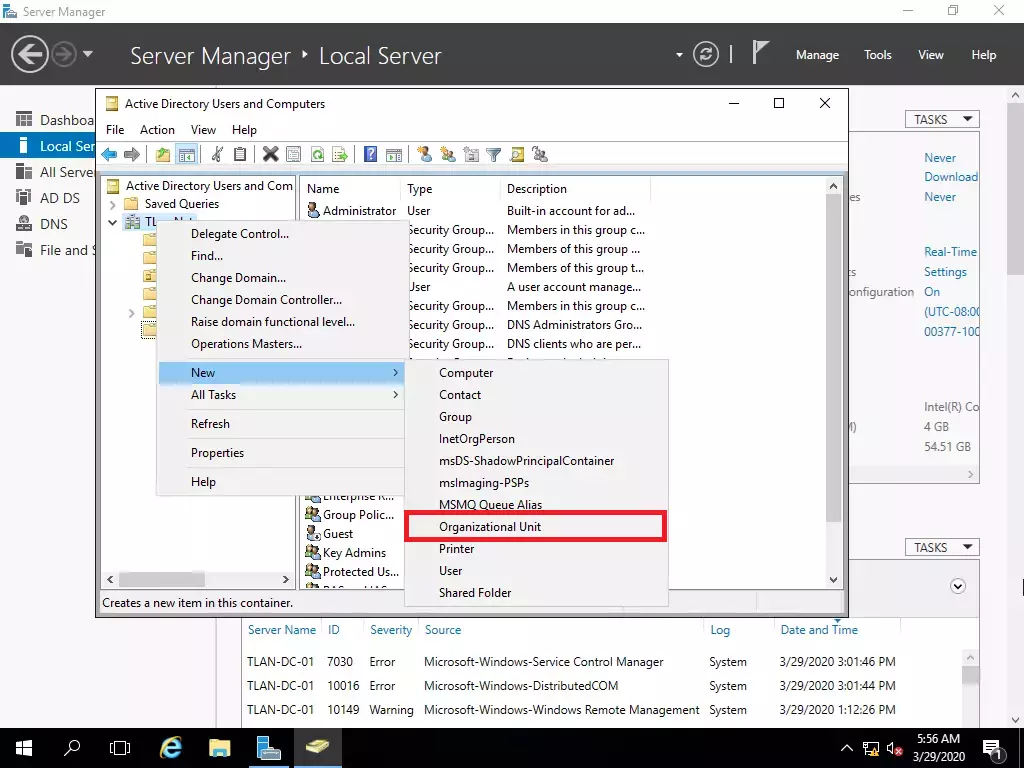
Task: Click the Settings link in Server Manager
Action: tap(945, 272)
